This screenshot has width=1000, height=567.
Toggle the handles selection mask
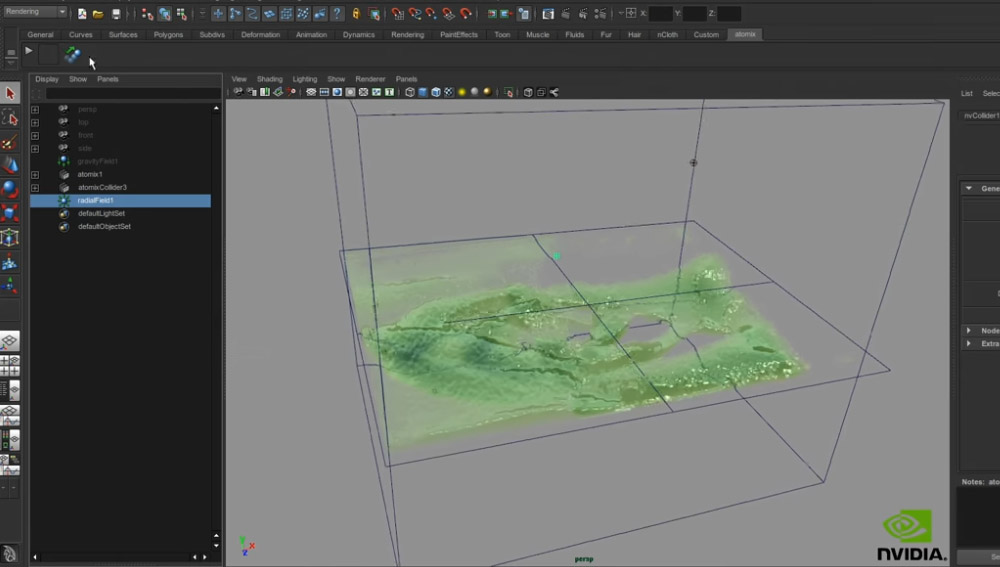tap(218, 13)
